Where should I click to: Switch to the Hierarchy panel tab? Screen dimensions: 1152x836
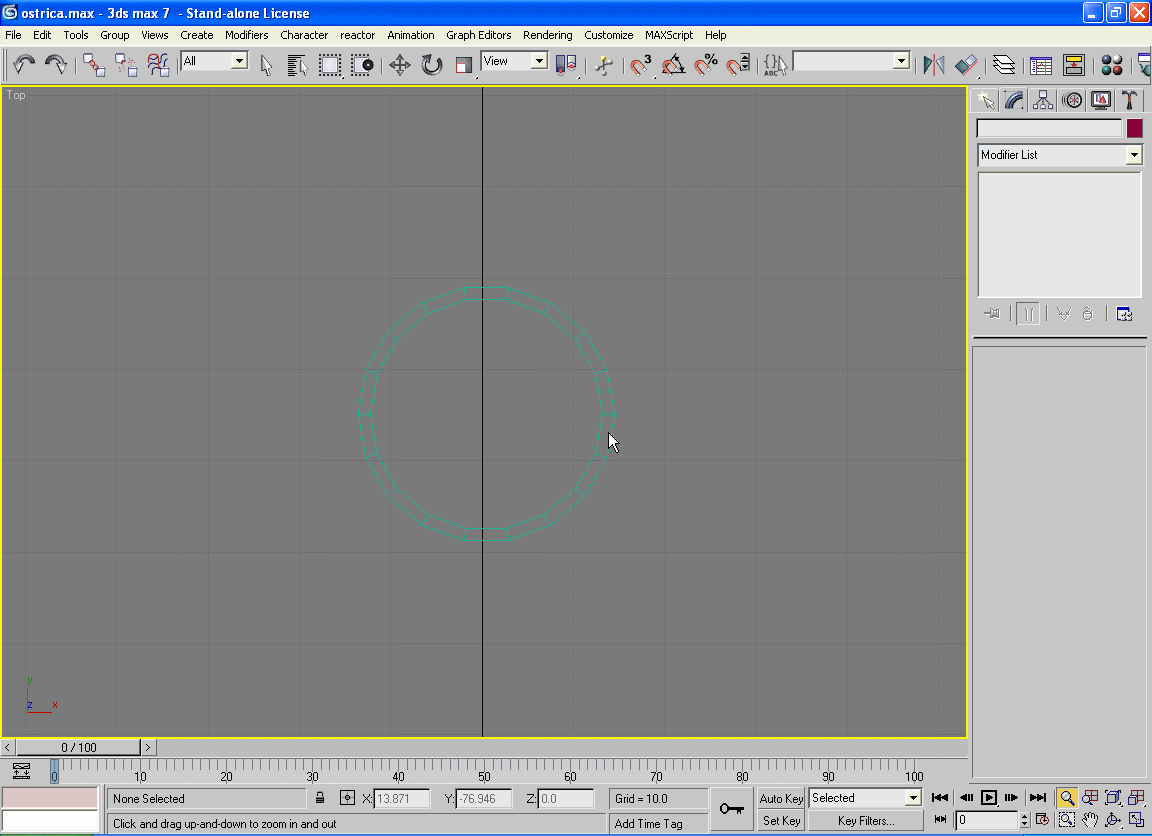pos(1043,100)
